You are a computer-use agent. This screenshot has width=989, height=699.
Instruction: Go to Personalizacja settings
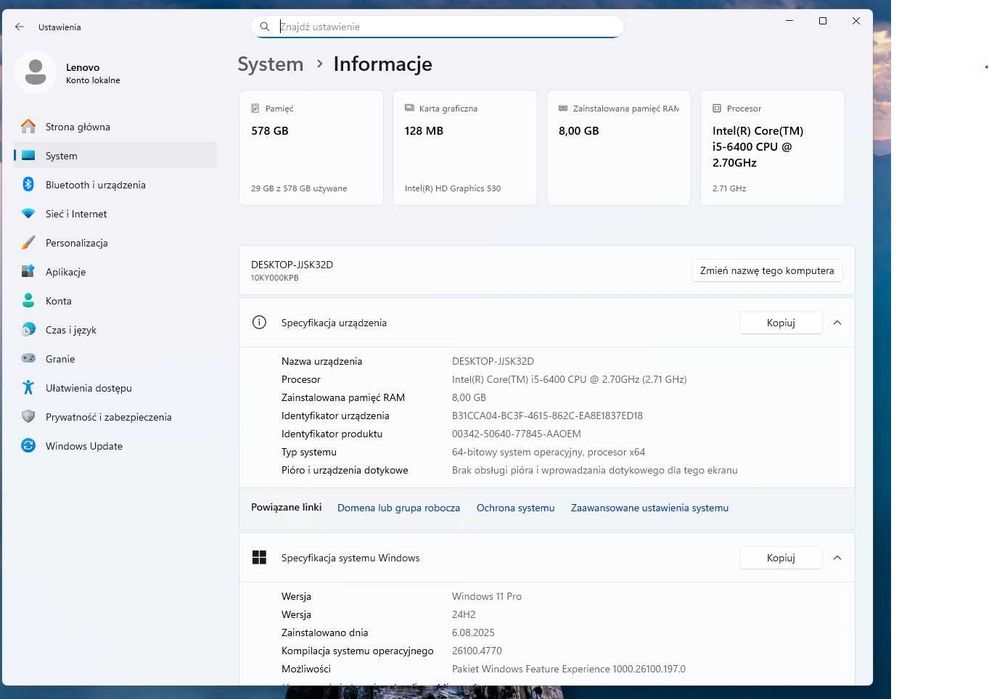pyautogui.click(x=115, y=243)
